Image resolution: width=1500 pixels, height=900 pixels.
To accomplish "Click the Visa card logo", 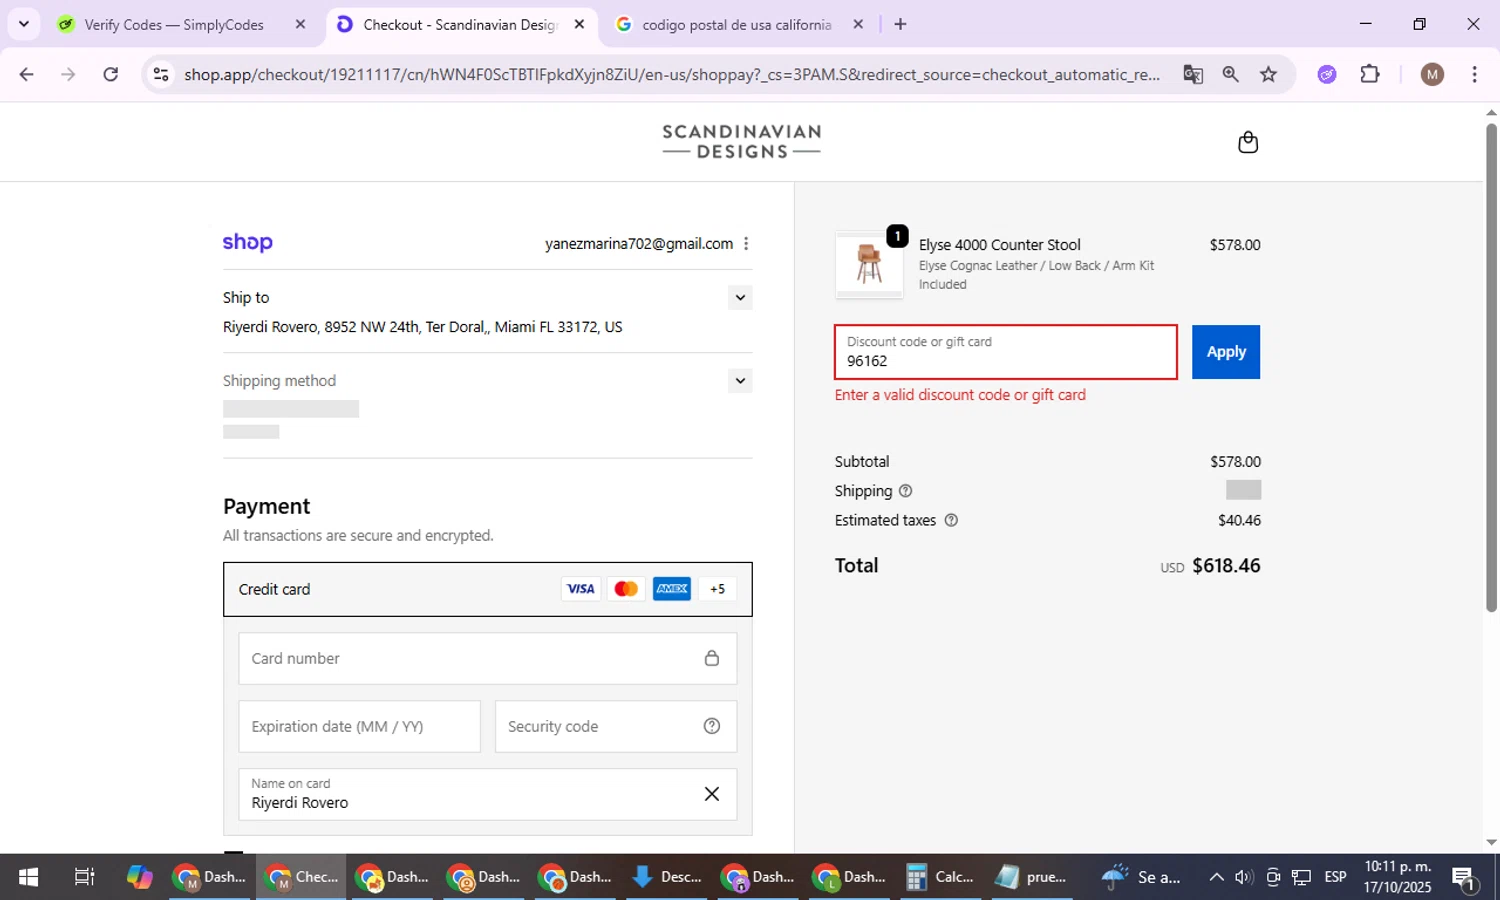I will pyautogui.click(x=580, y=589).
